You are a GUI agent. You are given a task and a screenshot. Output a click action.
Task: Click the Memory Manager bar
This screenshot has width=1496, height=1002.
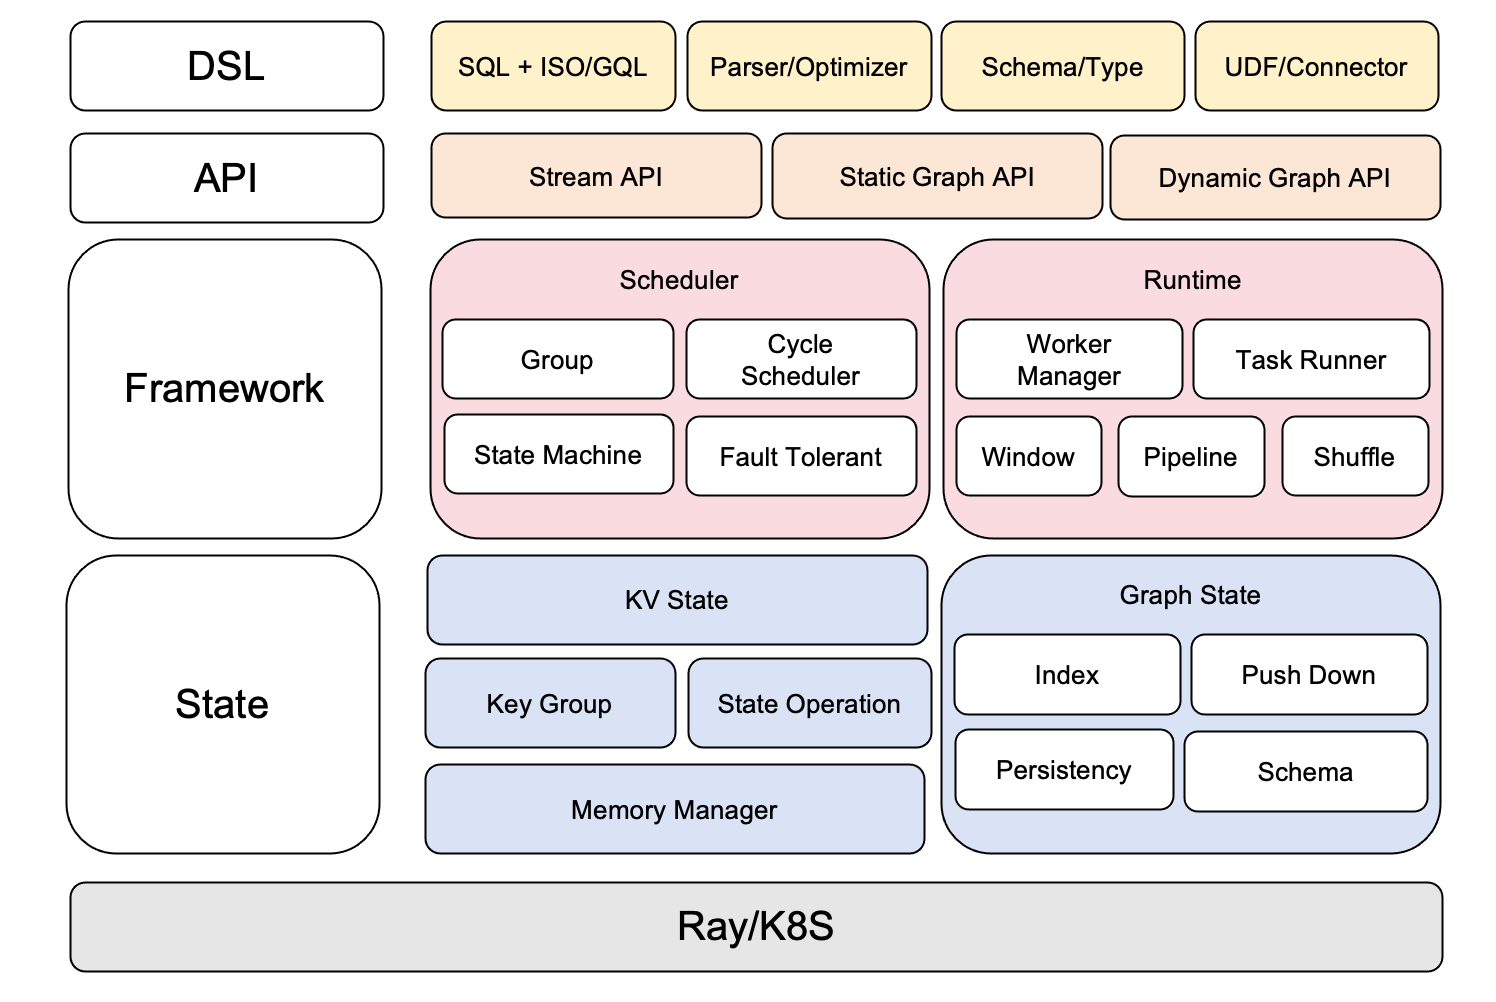pyautogui.click(x=674, y=810)
